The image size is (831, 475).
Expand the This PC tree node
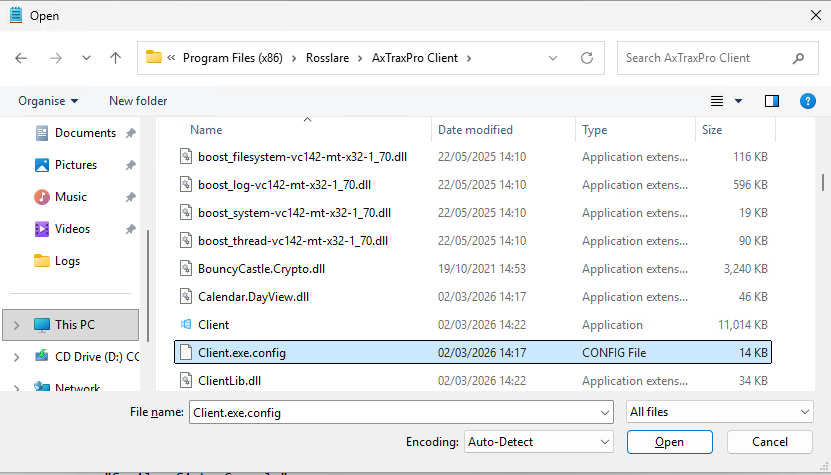click(x=15, y=325)
